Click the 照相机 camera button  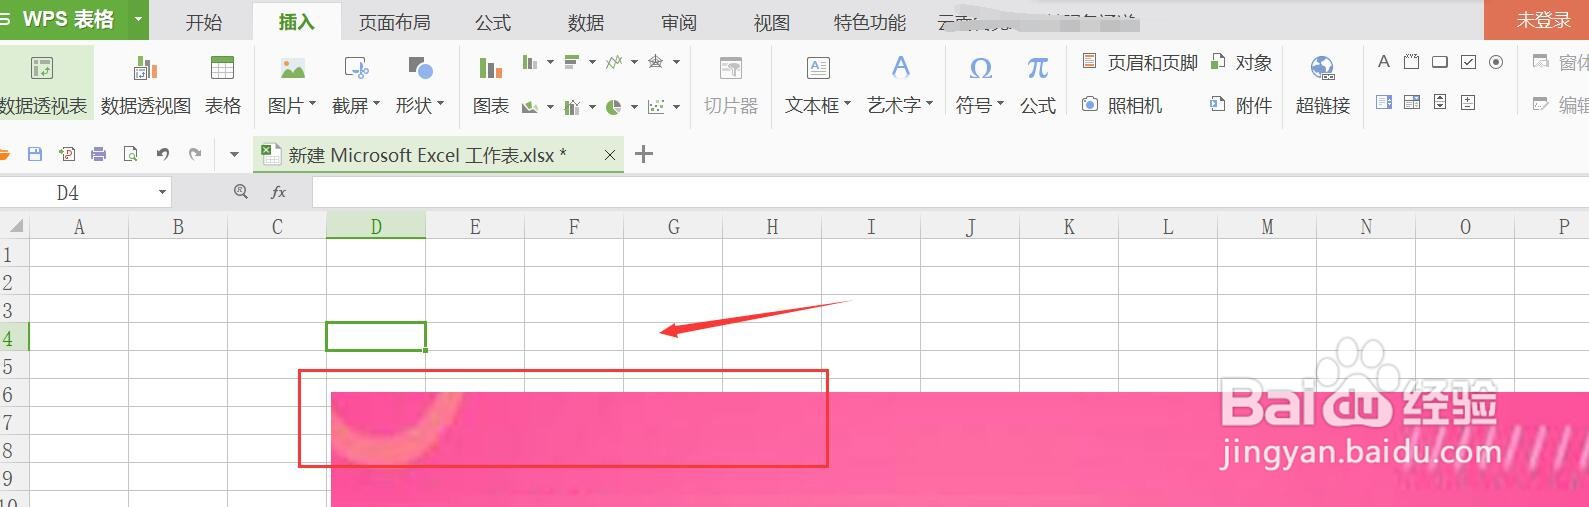1122,105
